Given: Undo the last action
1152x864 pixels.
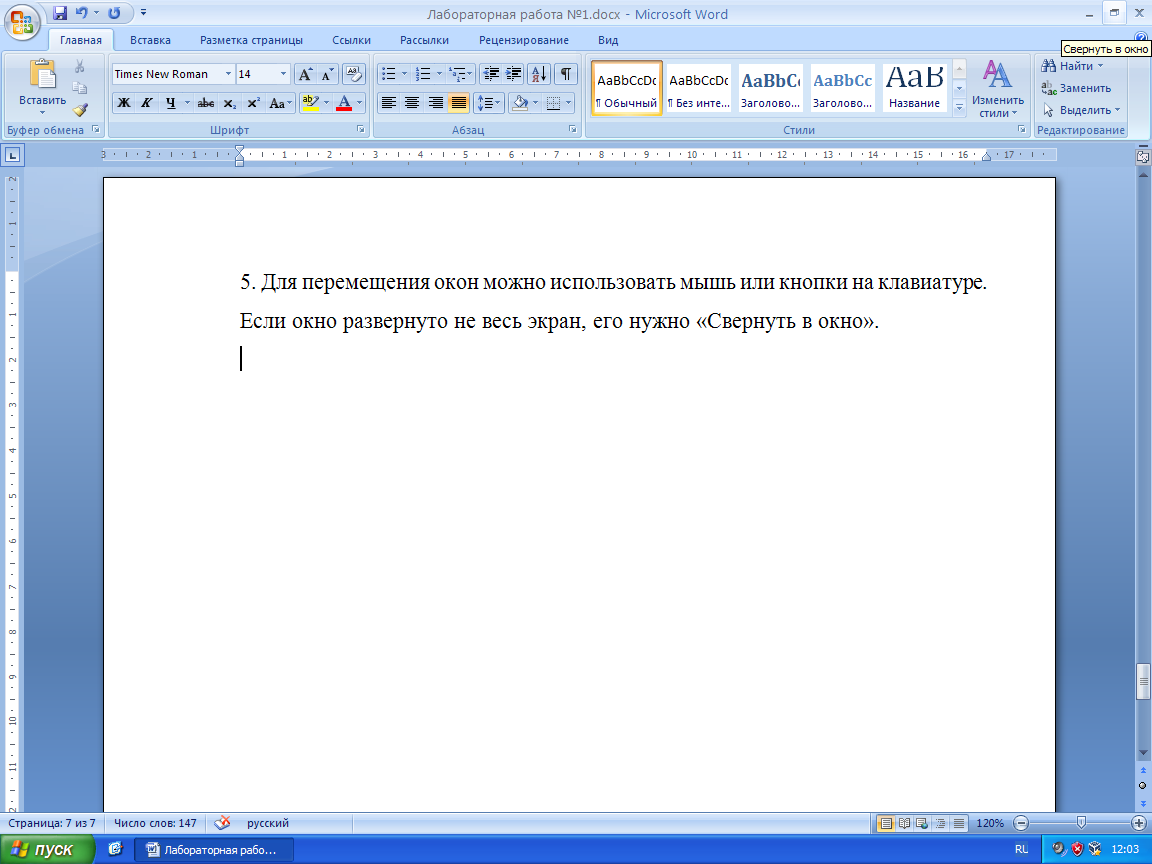Looking at the screenshot, I should pyautogui.click(x=82, y=13).
